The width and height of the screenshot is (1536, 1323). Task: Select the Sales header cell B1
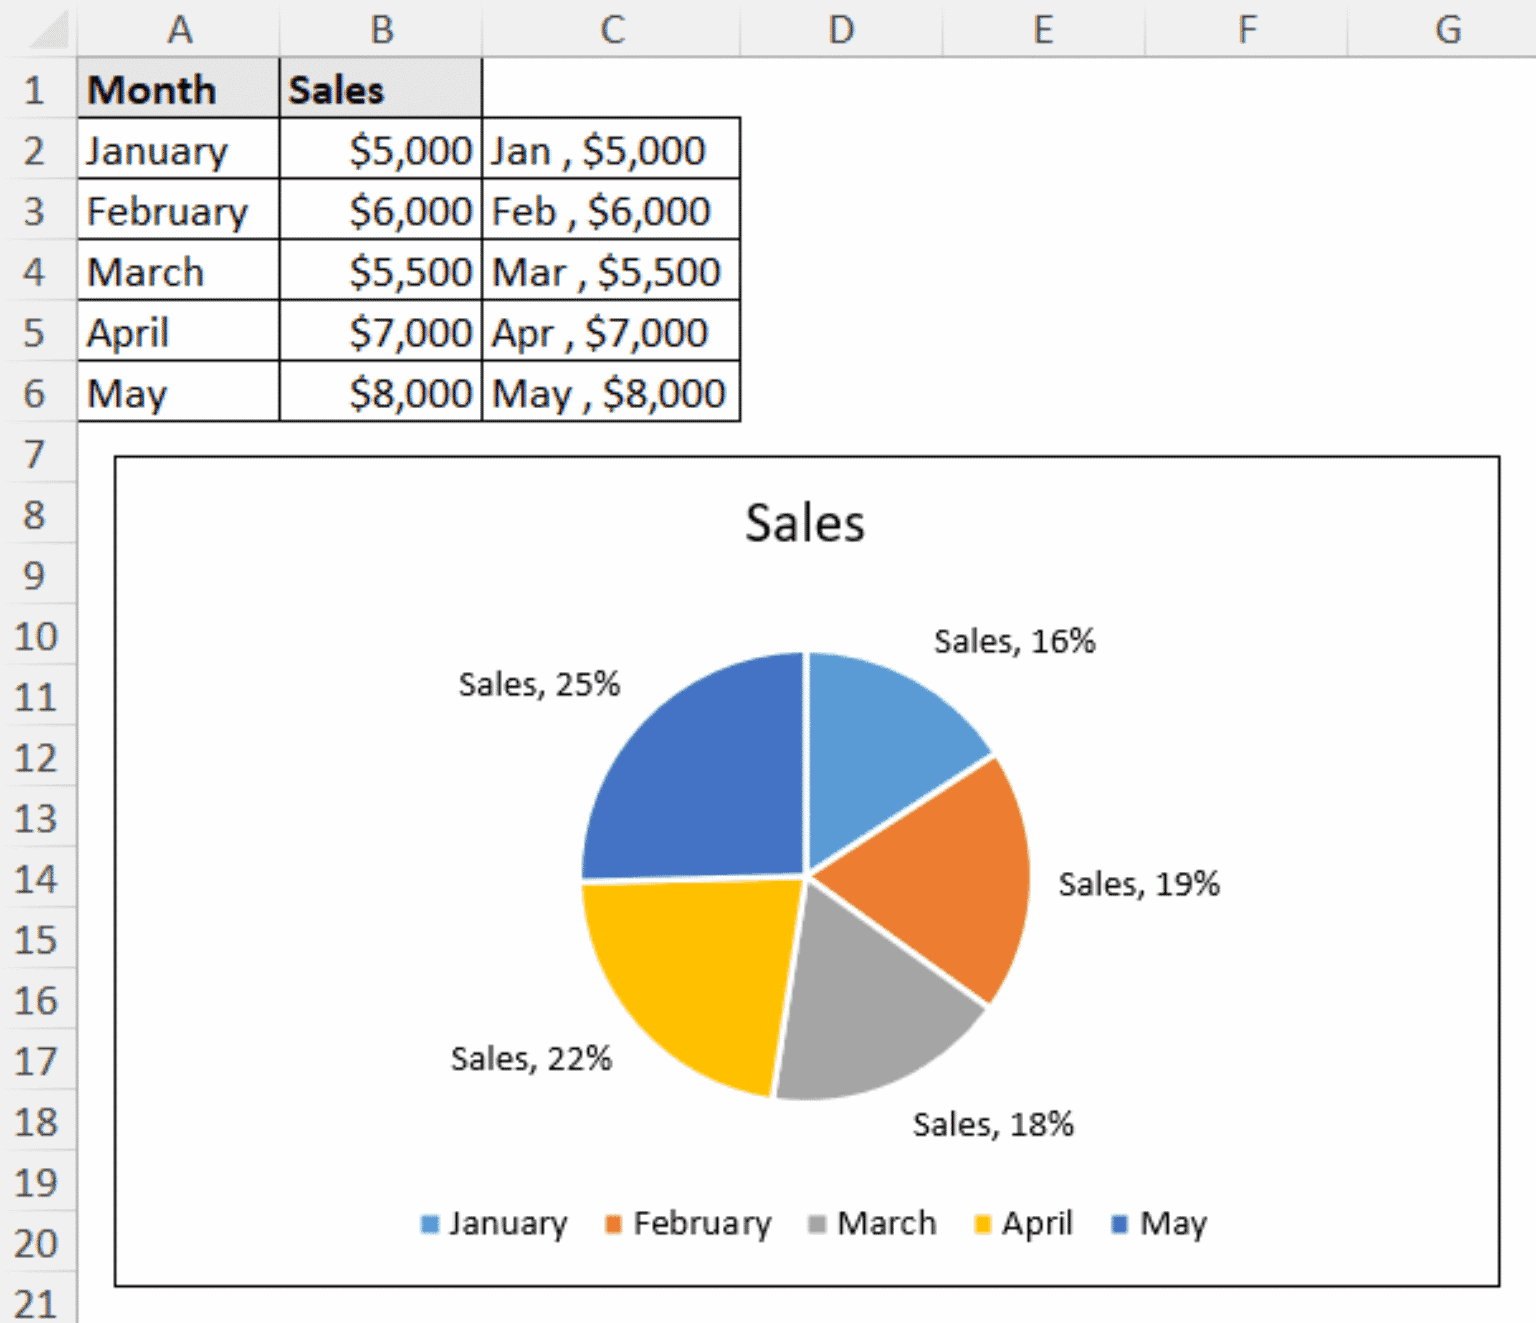tap(380, 89)
